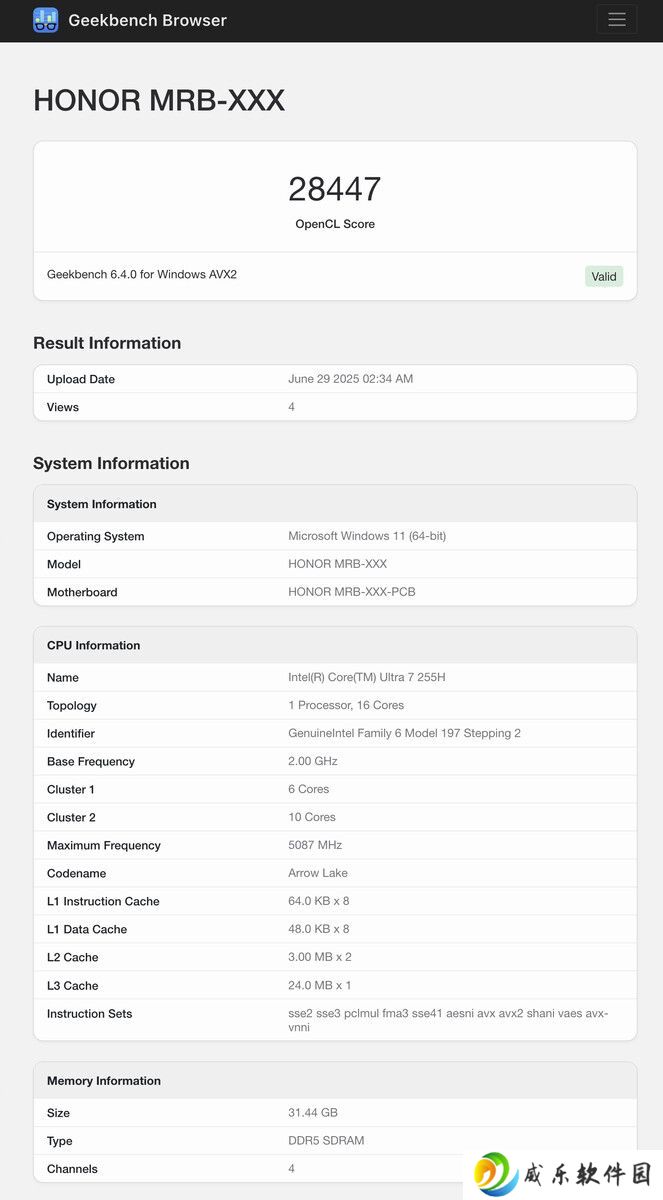The image size is (663, 1200).
Task: Click the Valid status badge
Action: (604, 276)
